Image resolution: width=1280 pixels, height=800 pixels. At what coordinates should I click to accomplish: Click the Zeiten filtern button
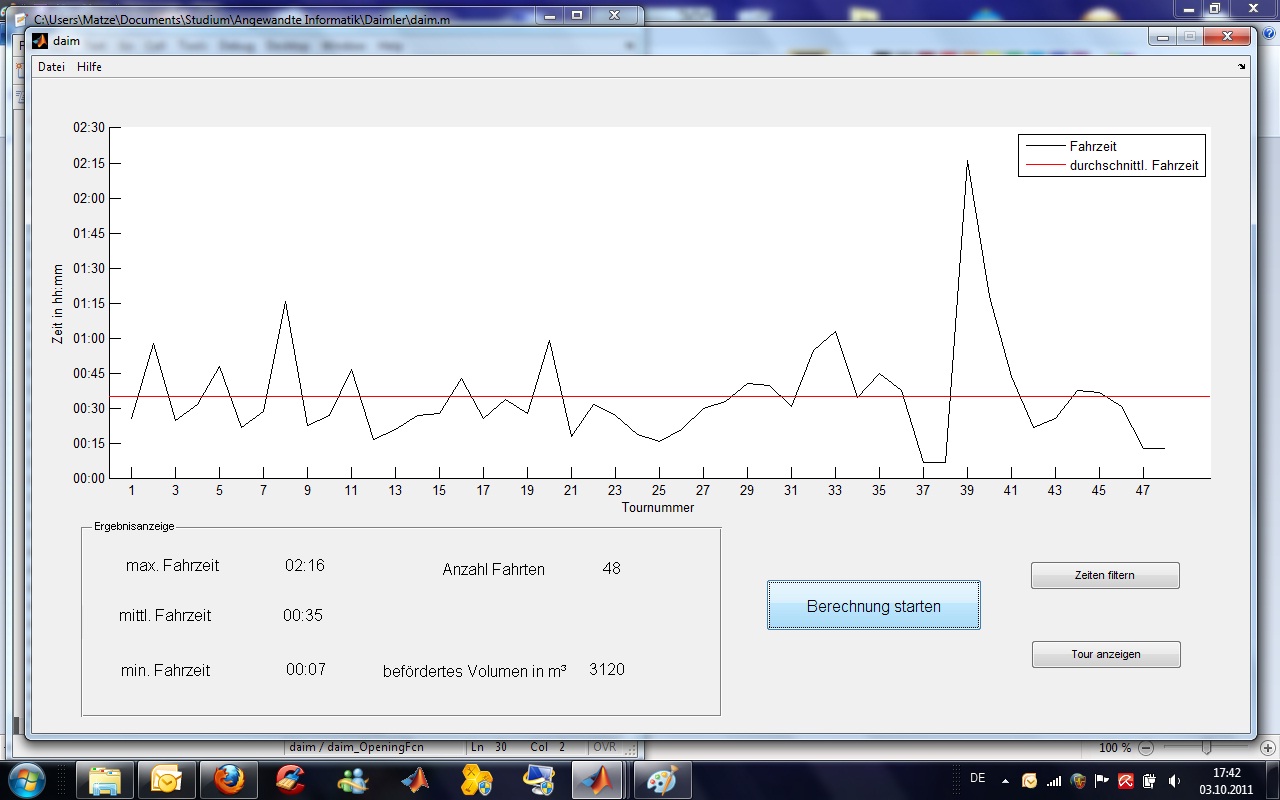coord(1105,576)
